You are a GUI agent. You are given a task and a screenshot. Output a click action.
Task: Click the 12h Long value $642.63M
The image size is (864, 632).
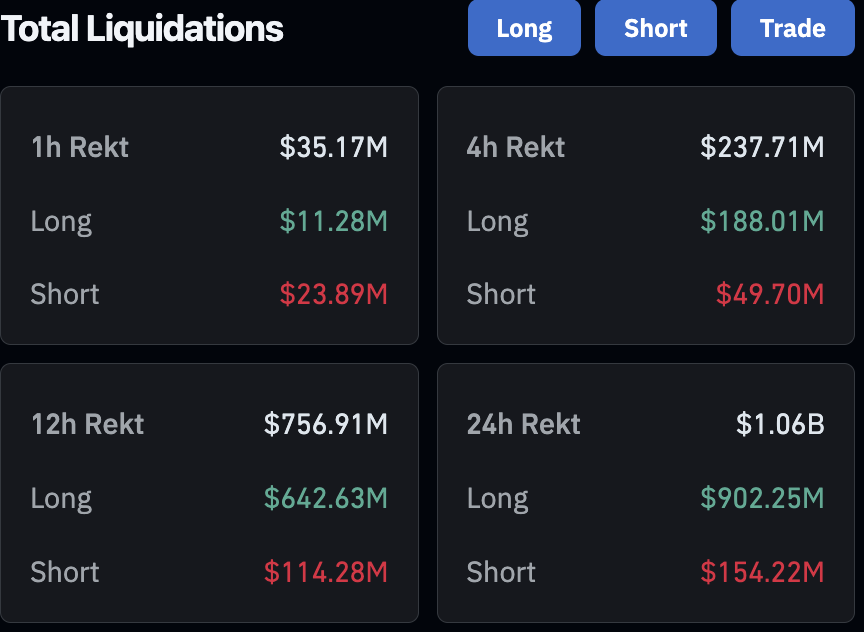tap(326, 498)
